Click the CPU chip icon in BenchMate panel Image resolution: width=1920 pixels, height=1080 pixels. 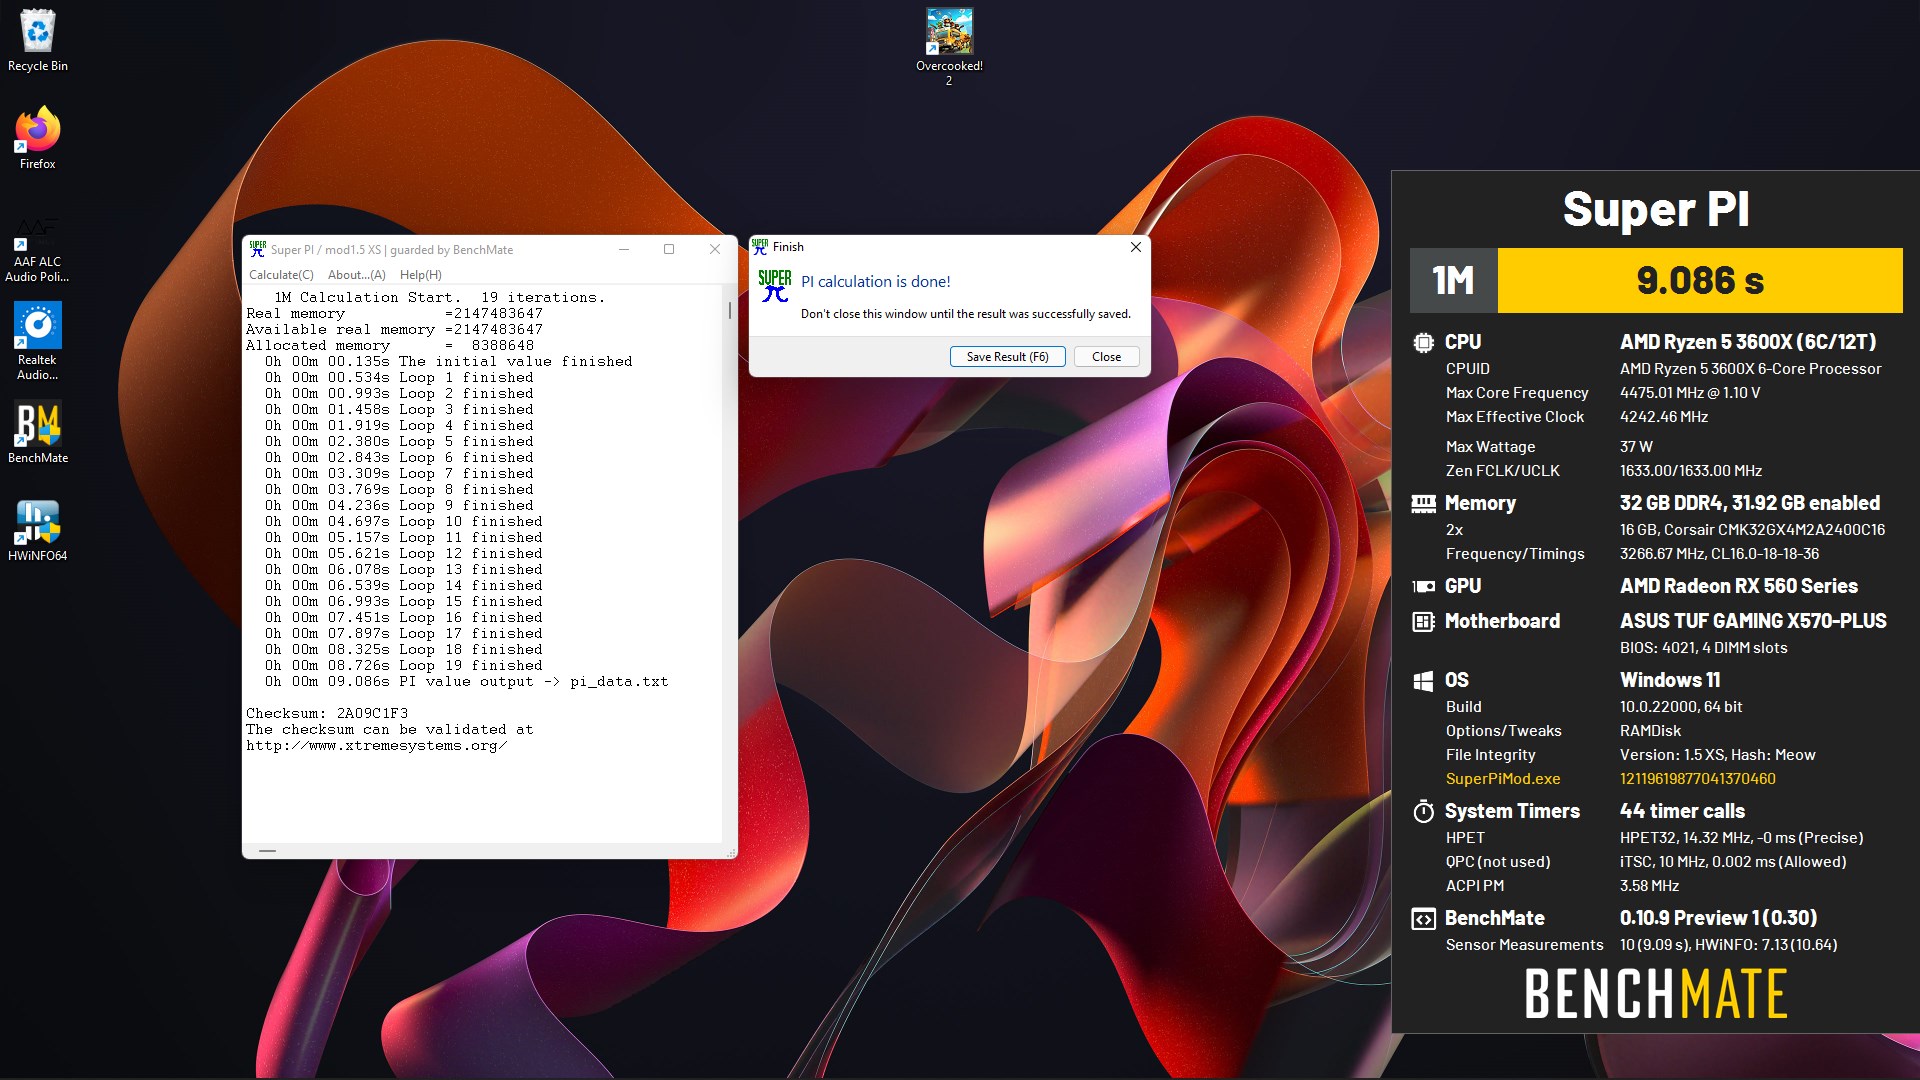[1423, 342]
